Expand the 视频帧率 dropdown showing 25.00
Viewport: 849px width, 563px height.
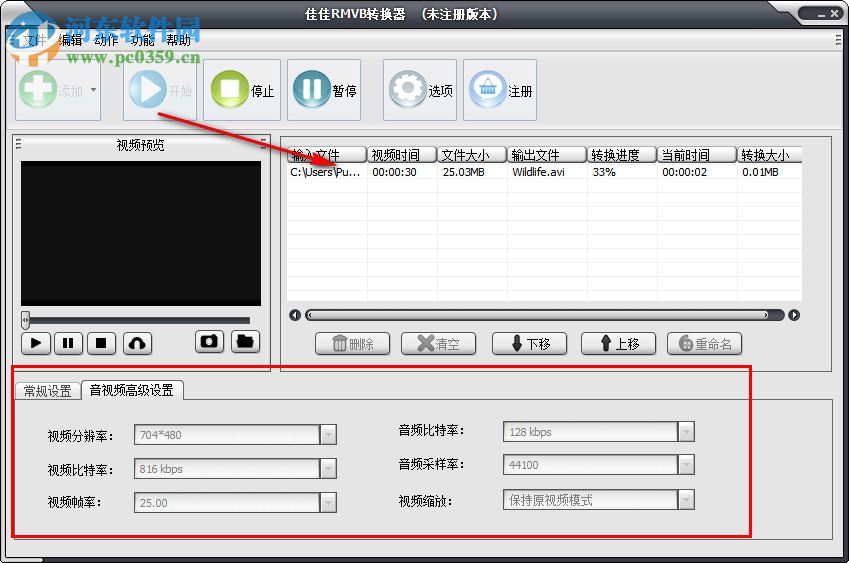pyautogui.click(x=328, y=502)
